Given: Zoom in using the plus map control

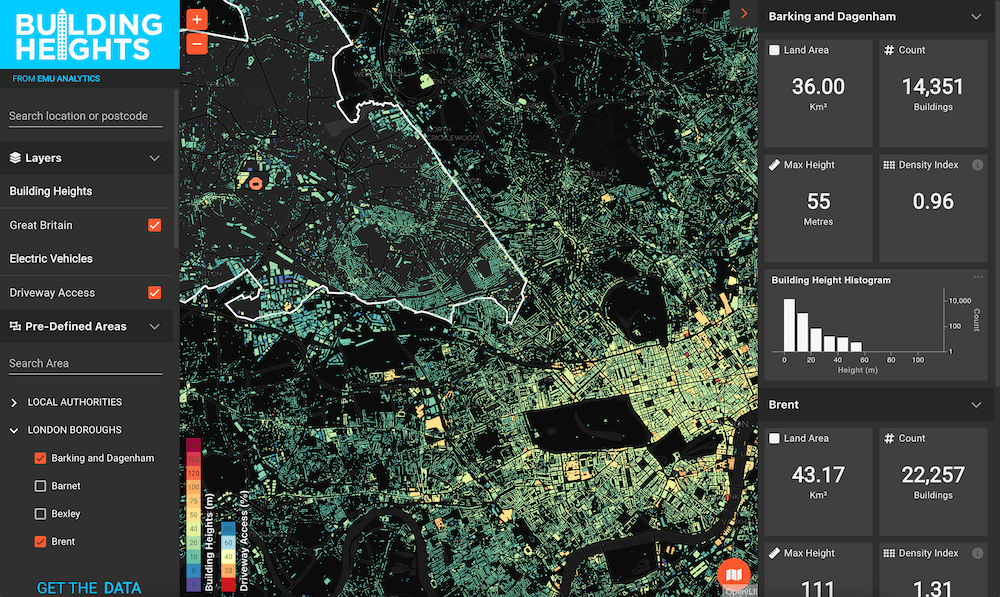Looking at the screenshot, I should coord(196,18).
